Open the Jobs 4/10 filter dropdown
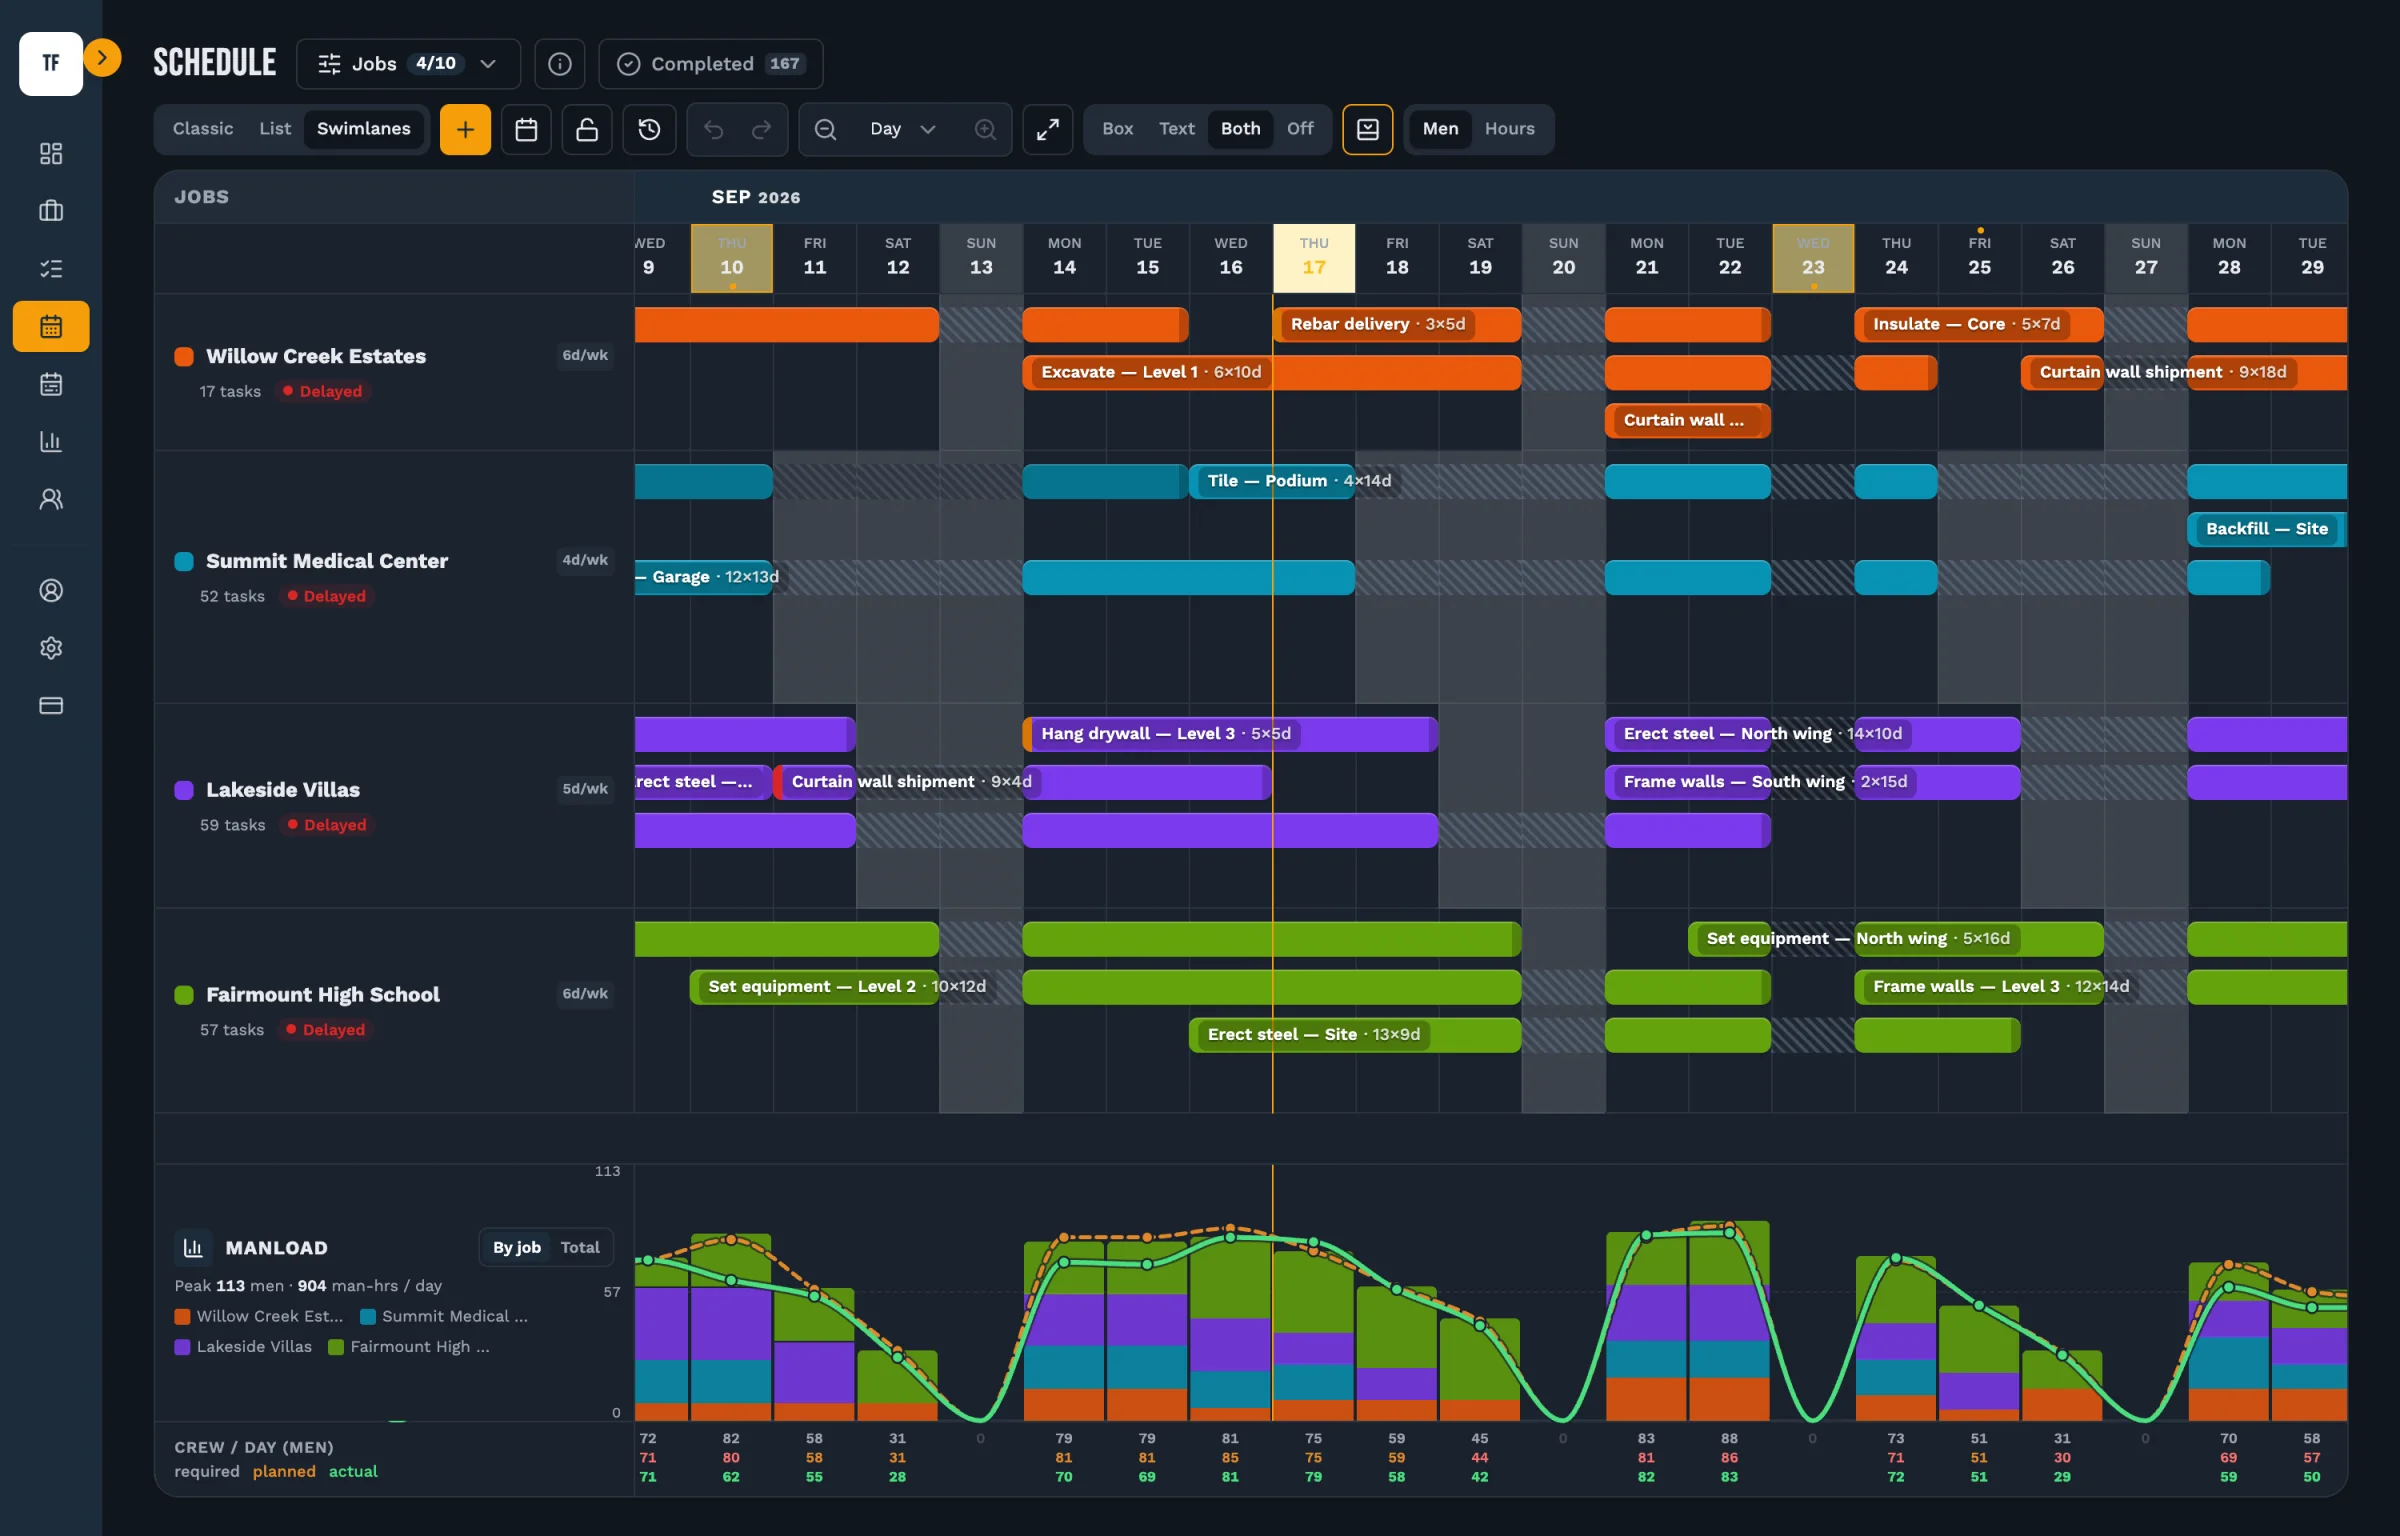 [x=408, y=64]
